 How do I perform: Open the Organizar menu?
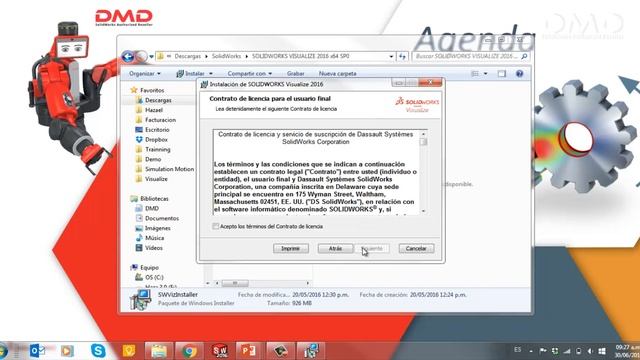point(144,73)
